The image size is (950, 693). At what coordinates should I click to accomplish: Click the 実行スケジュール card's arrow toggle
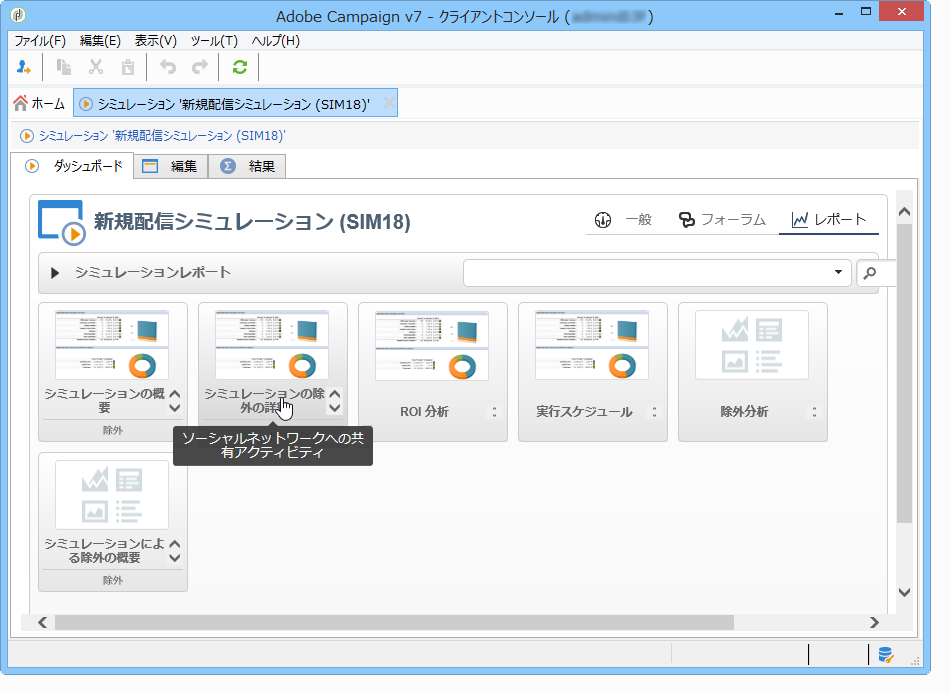[x=654, y=412]
